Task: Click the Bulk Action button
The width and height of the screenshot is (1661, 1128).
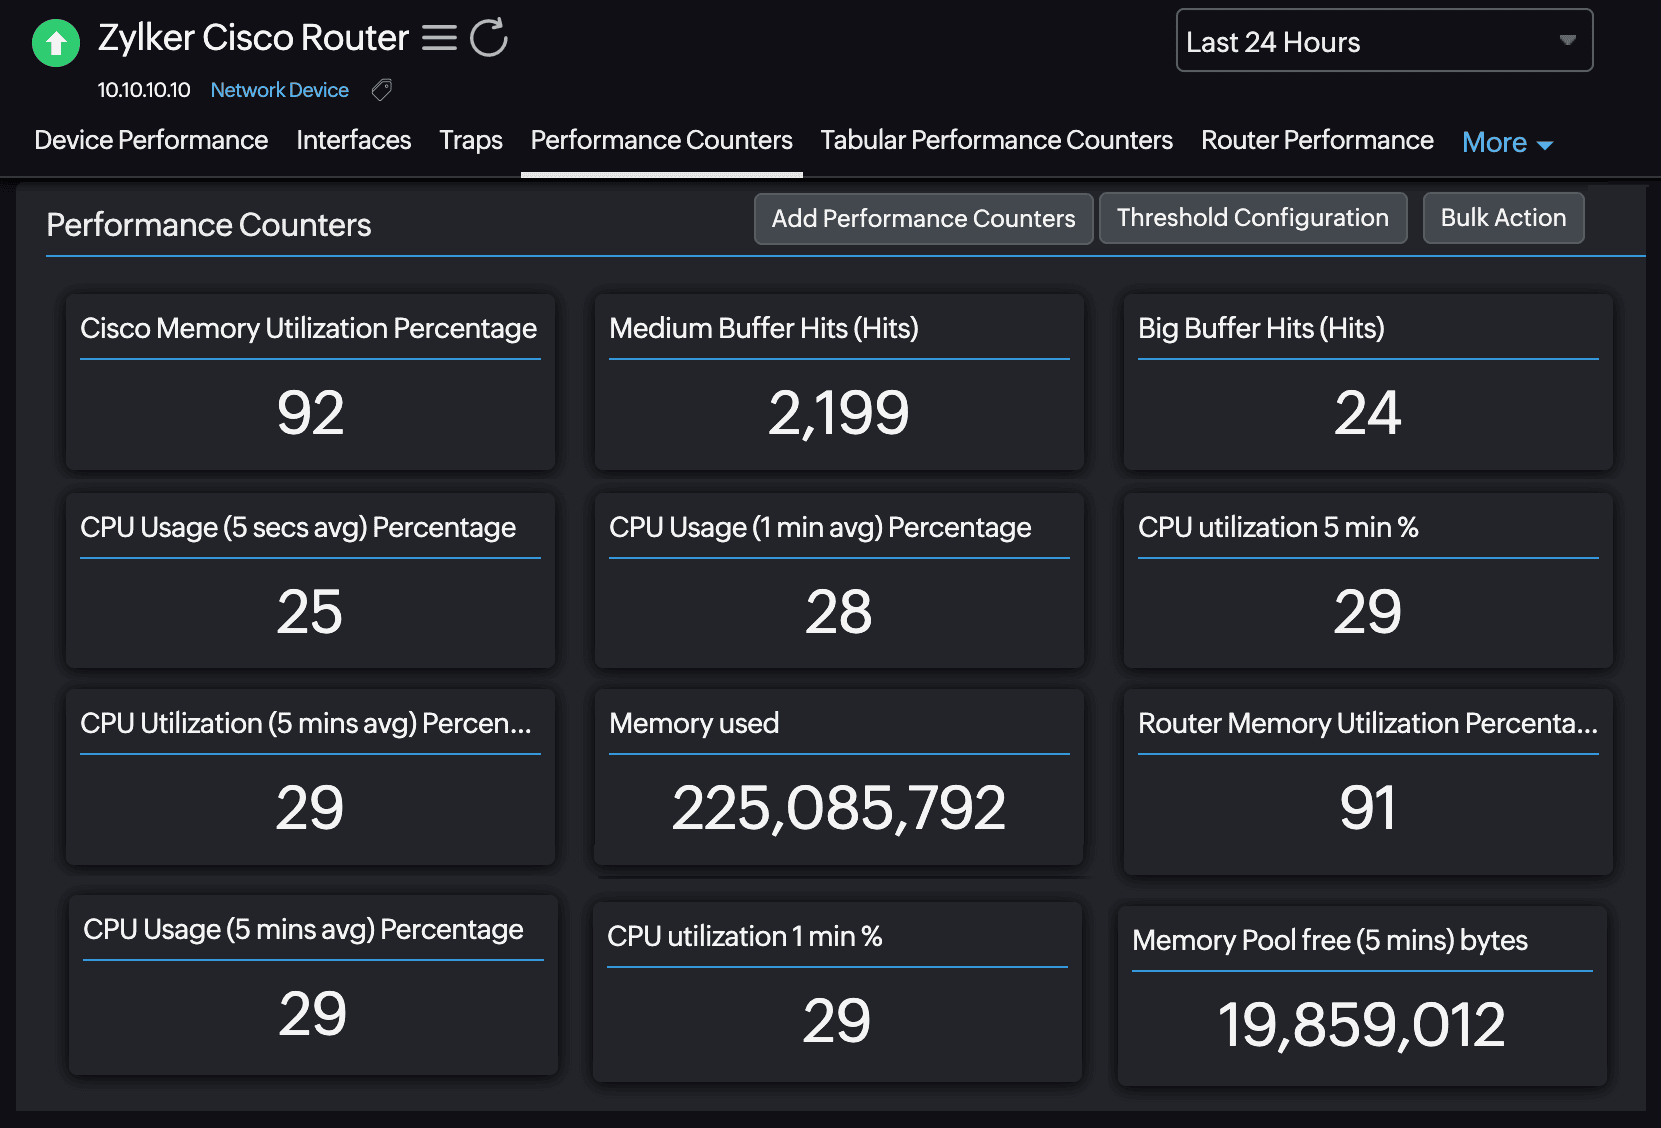Action: click(1503, 218)
